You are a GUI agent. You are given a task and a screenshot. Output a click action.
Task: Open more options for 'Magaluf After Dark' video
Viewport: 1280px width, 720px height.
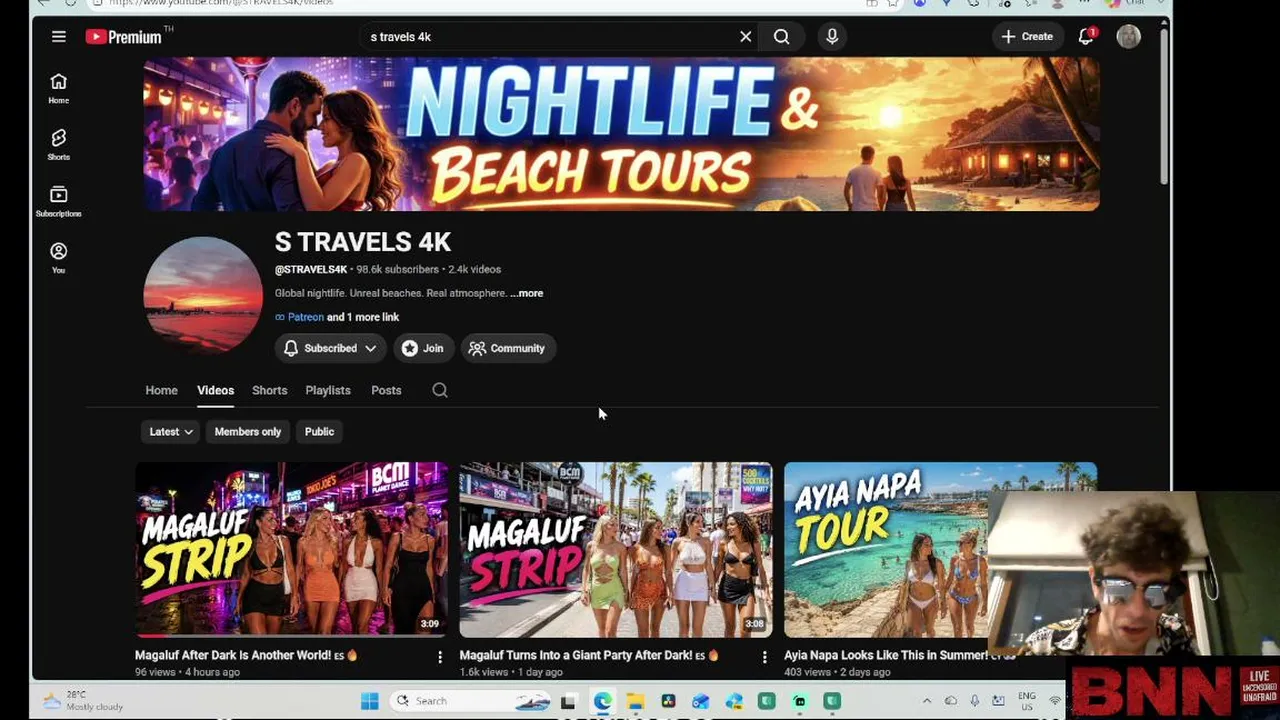click(440, 657)
